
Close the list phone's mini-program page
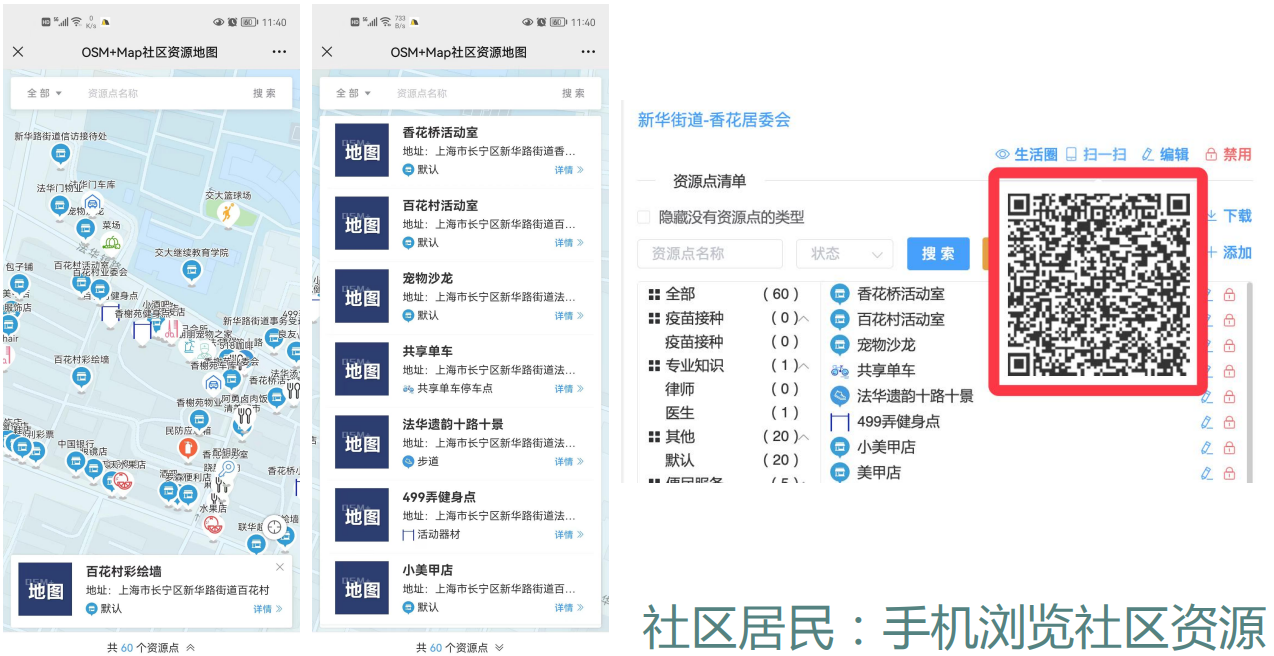327,52
